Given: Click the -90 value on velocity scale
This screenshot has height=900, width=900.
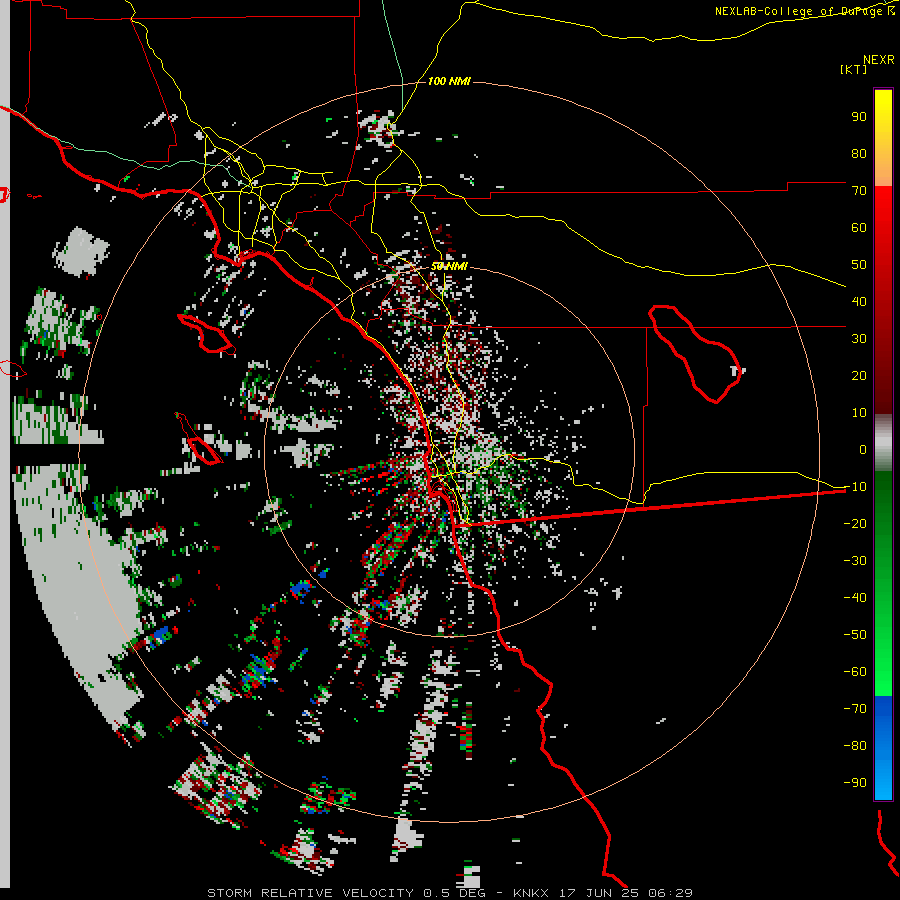Looking at the screenshot, I should coord(855,783).
